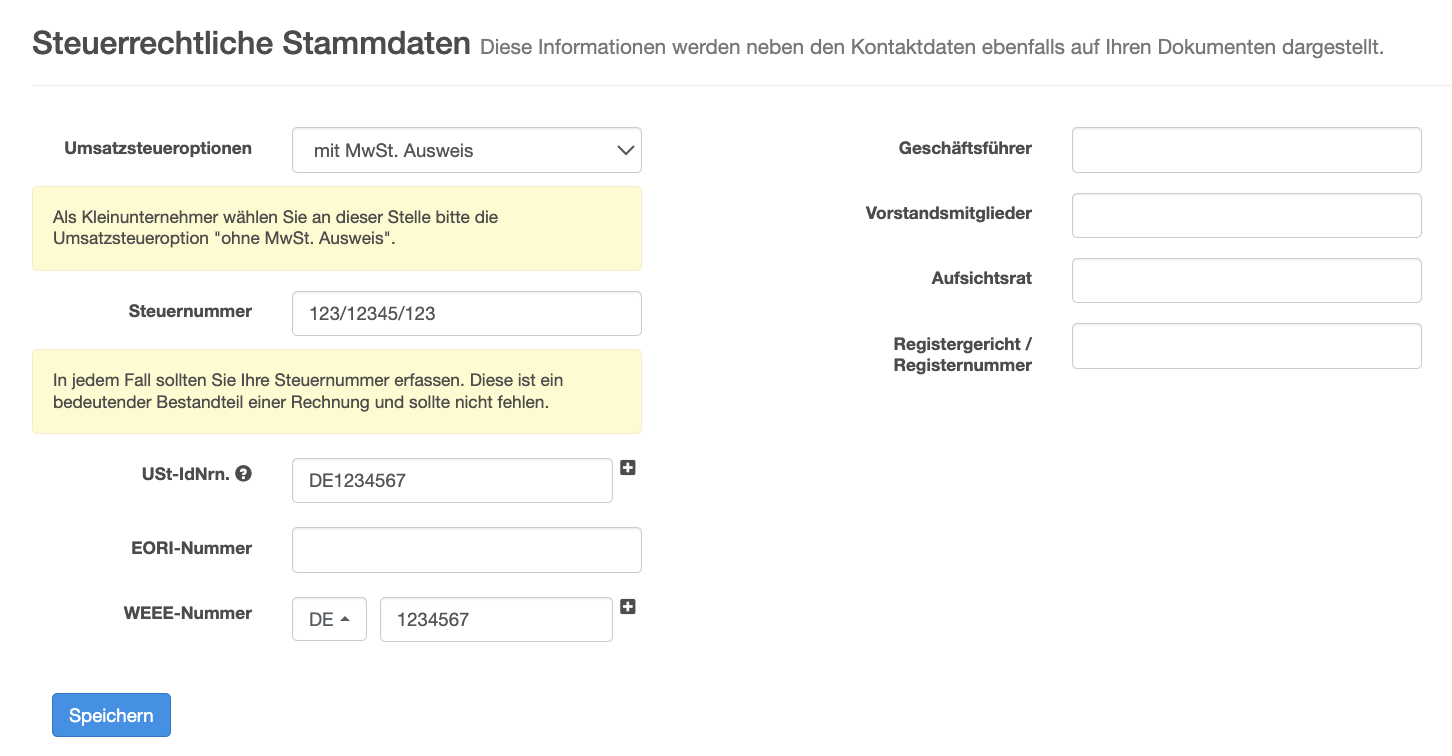Screen dimensions: 1452x756
Task: Click the Registergericht / Registernummer input field
Action: (x=1246, y=346)
